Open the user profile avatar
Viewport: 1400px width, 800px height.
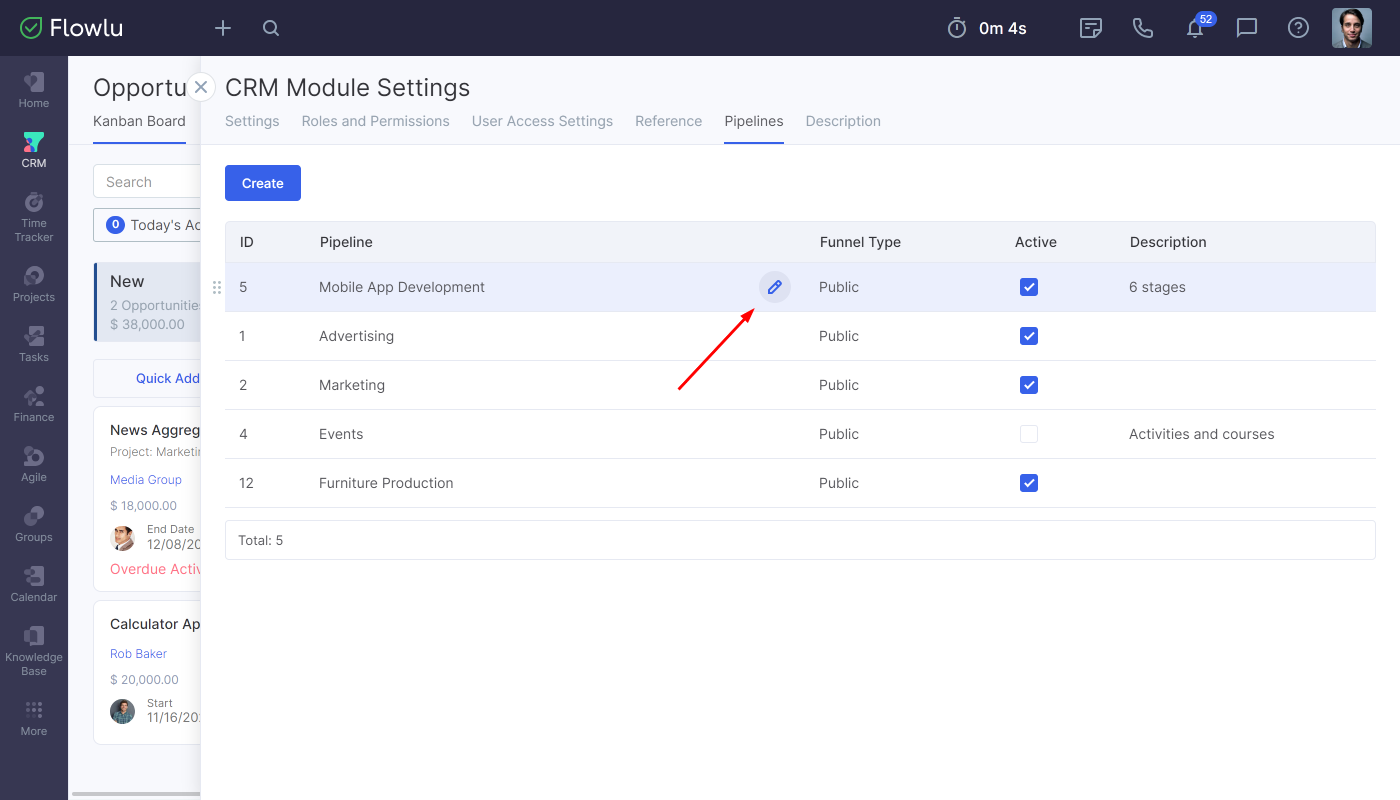point(1352,28)
